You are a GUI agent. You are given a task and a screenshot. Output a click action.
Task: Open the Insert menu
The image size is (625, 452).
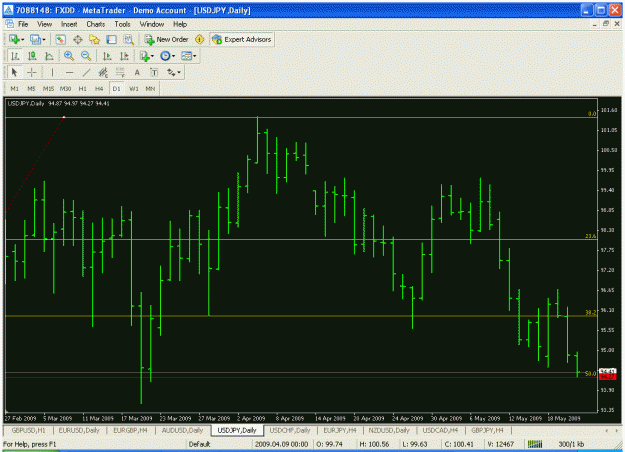69,24
